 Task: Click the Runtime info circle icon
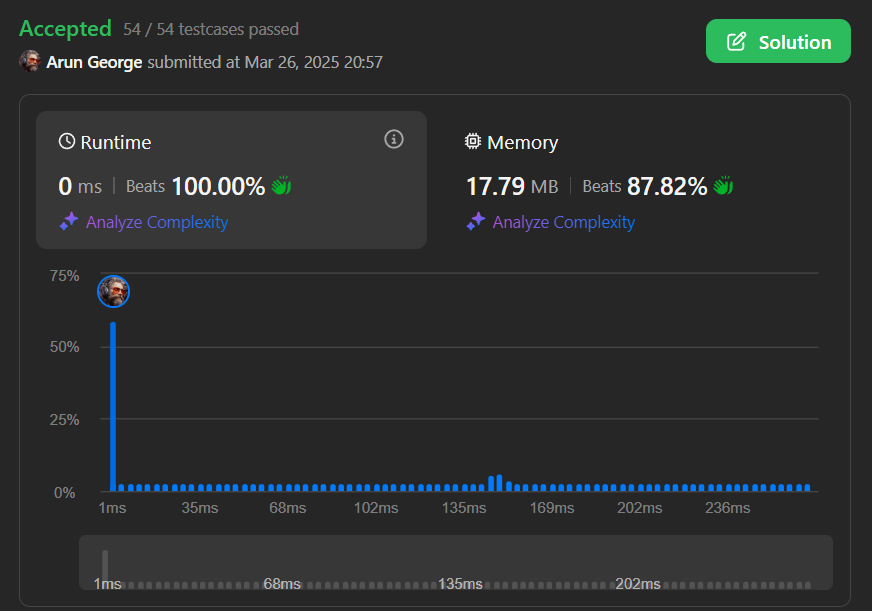[x=394, y=139]
